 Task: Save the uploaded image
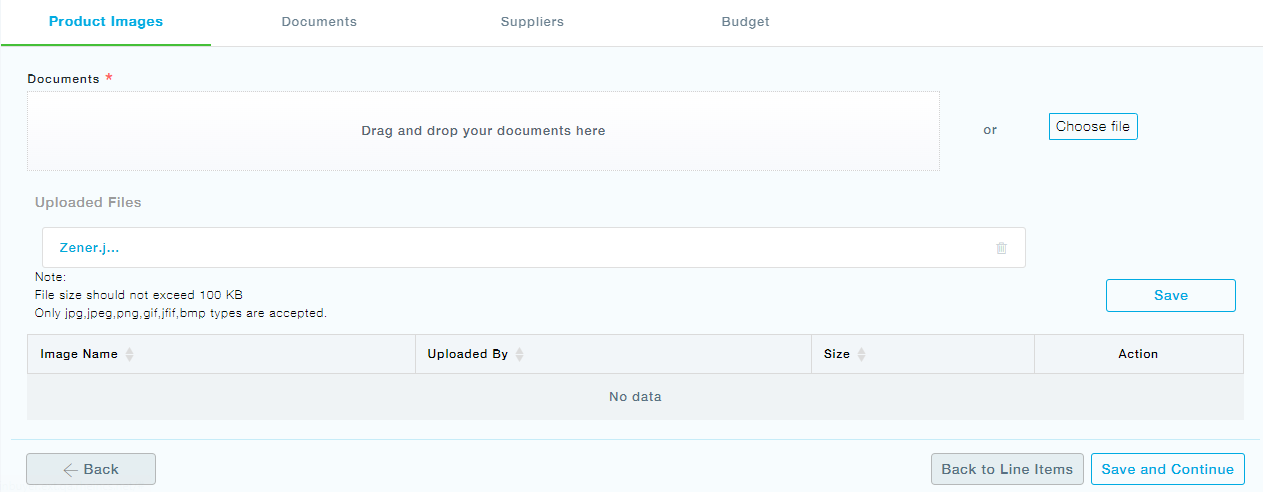point(1171,295)
